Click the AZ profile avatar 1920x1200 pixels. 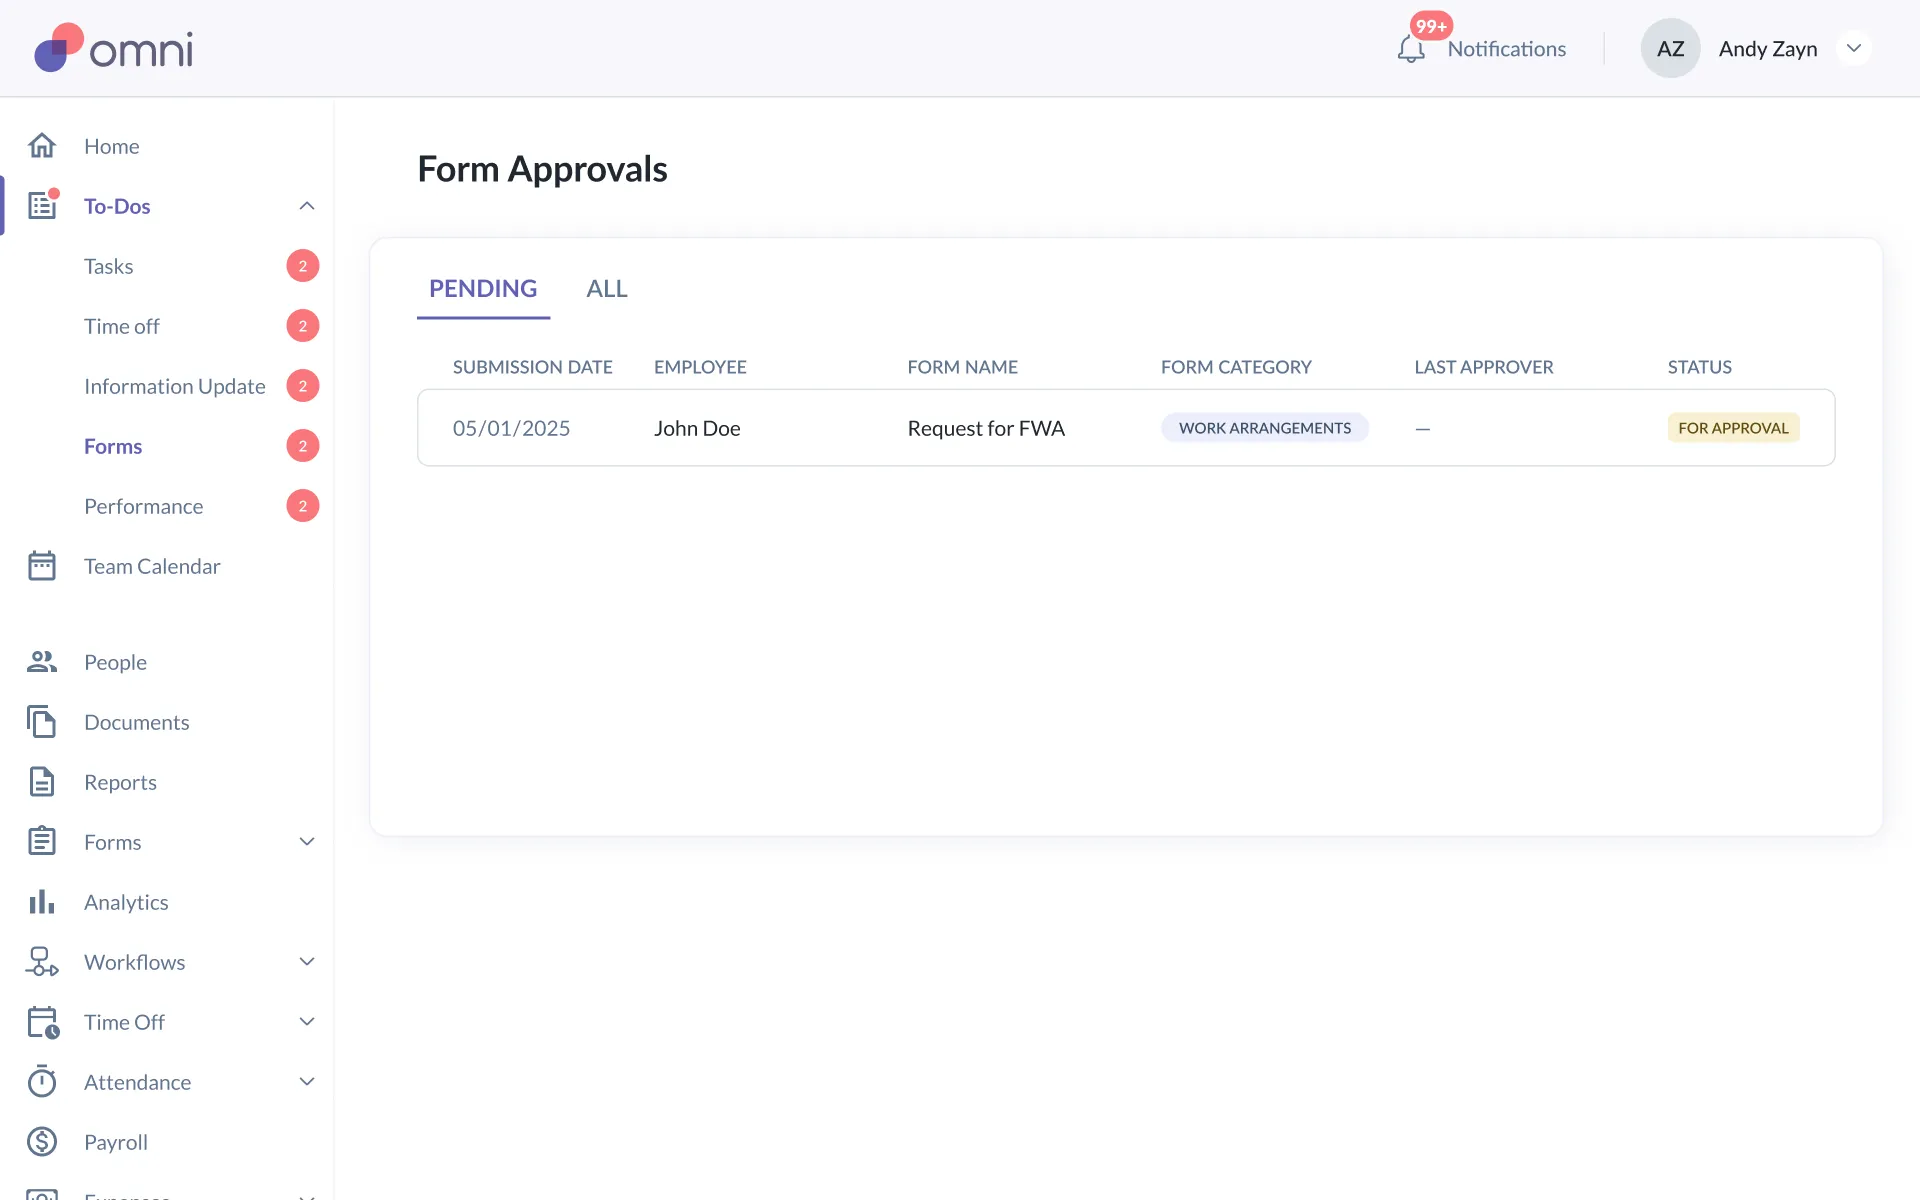[1670, 49]
